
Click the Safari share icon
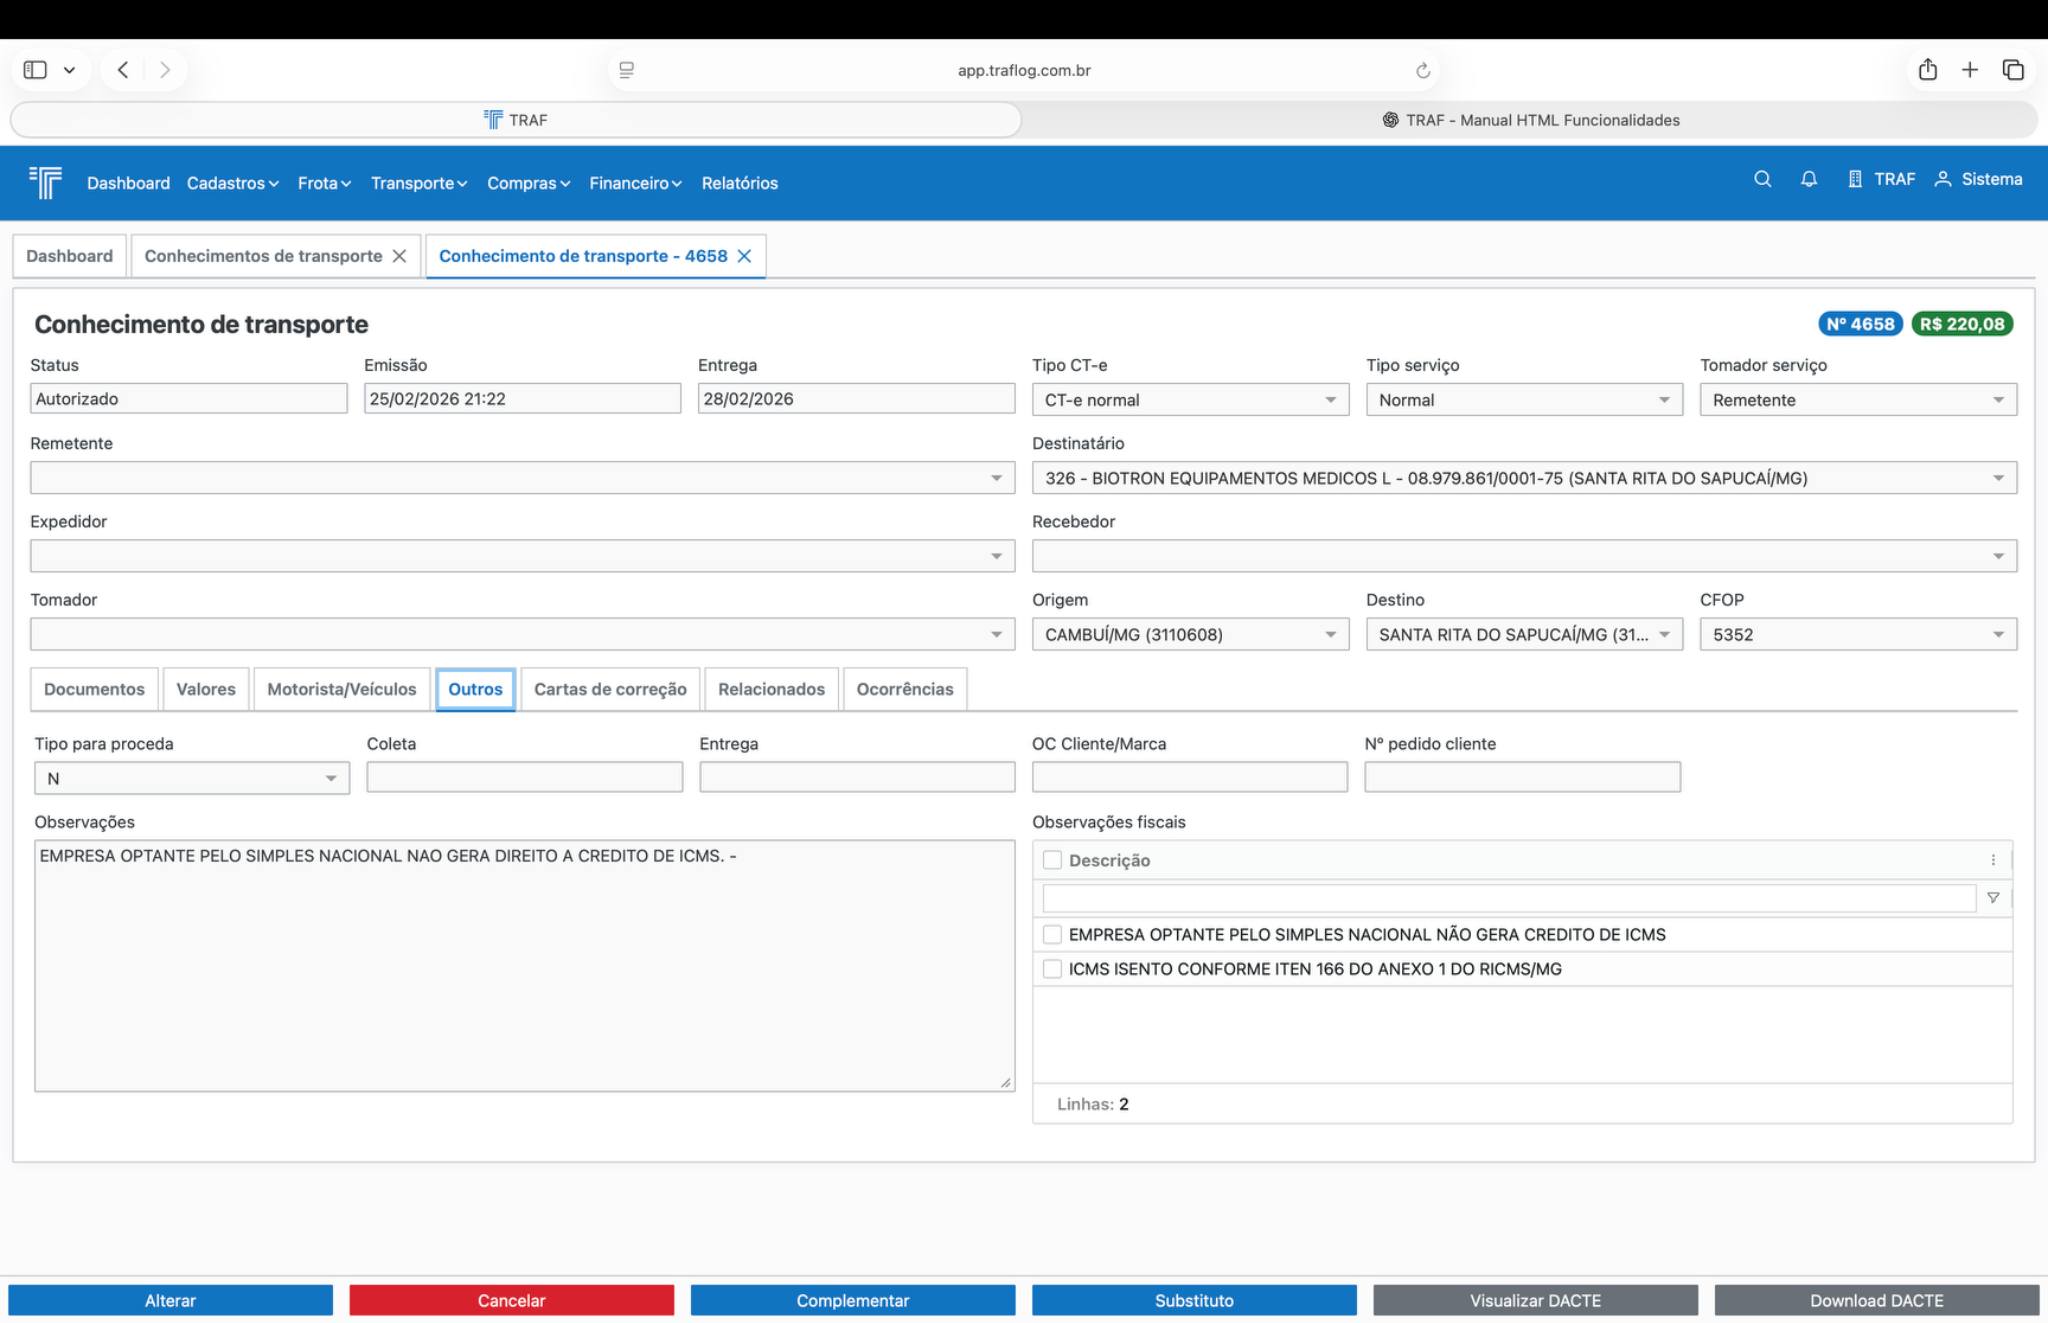point(1927,70)
